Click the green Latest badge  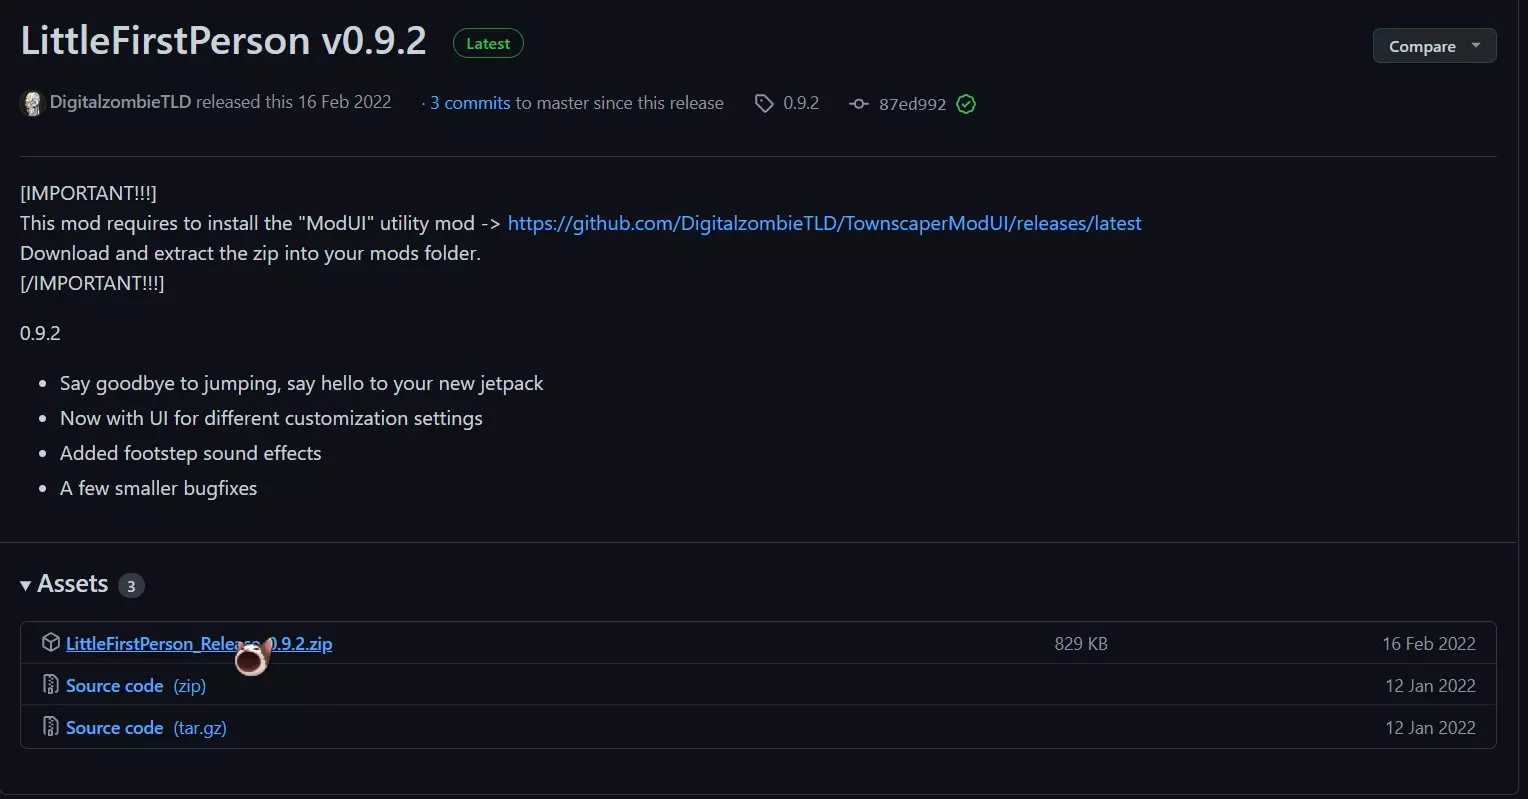coord(488,44)
